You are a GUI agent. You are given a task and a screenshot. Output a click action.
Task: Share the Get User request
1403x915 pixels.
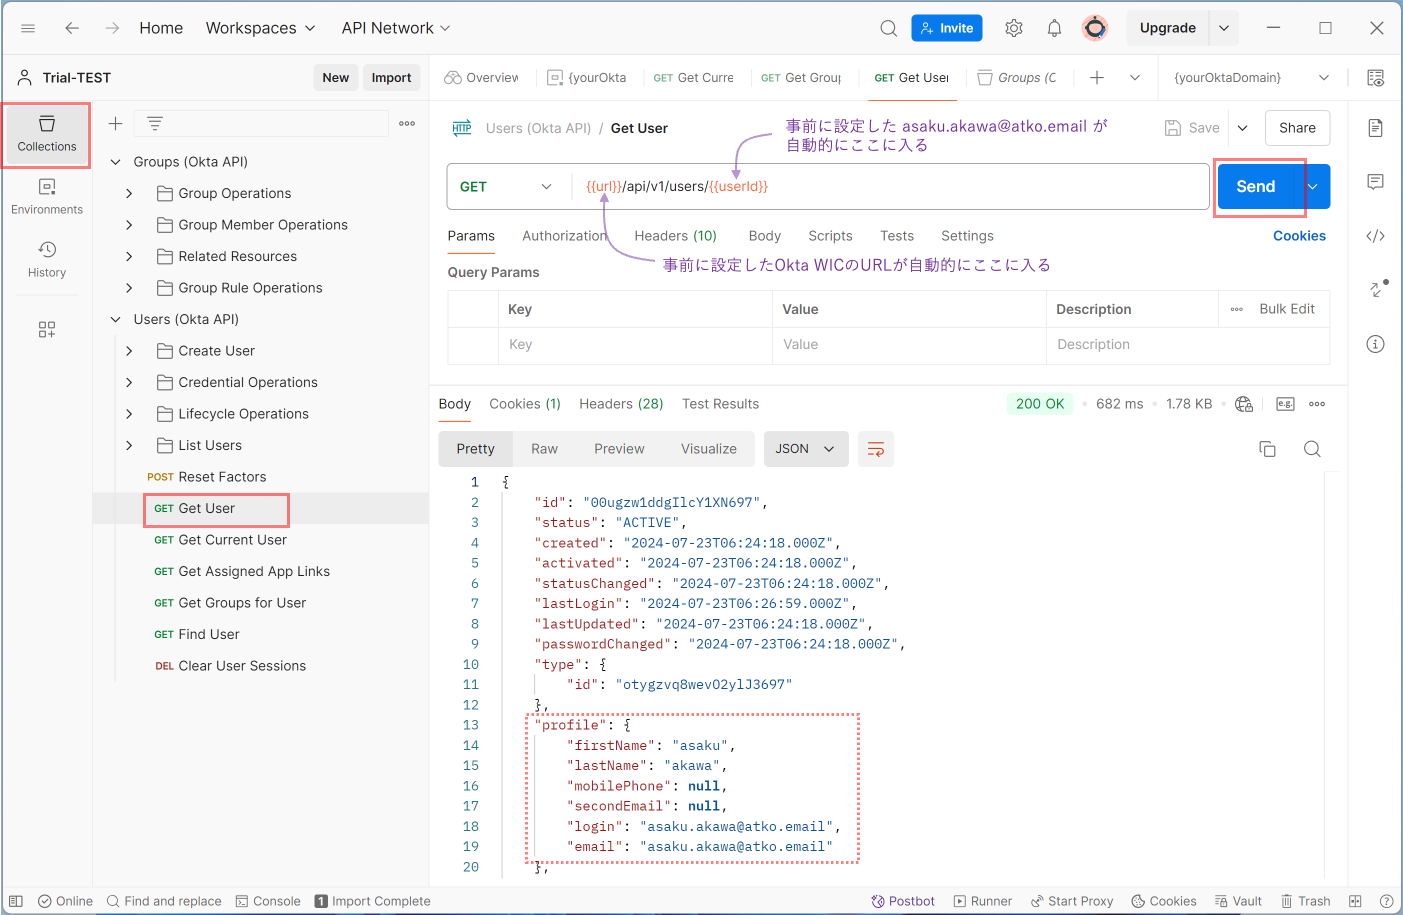[1297, 128]
